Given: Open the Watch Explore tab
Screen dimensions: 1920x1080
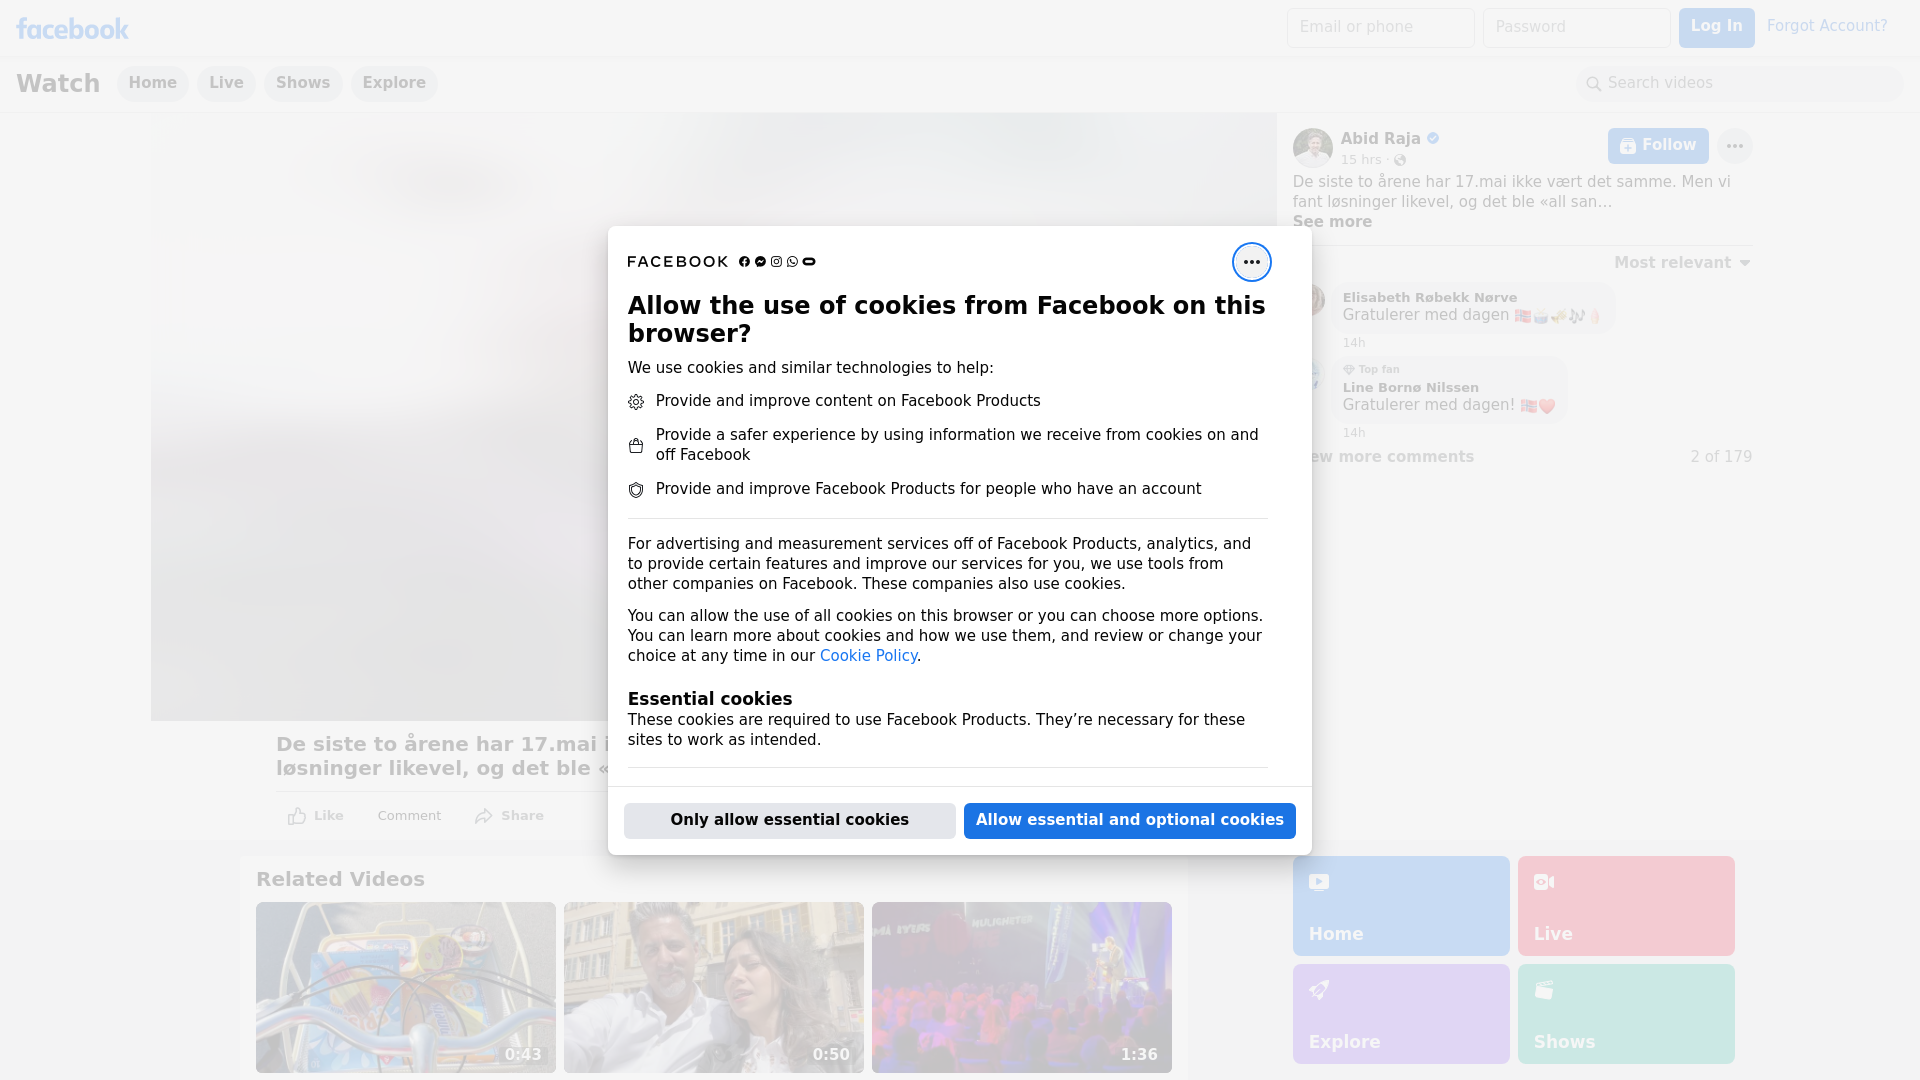Looking at the screenshot, I should pyautogui.click(x=394, y=84).
